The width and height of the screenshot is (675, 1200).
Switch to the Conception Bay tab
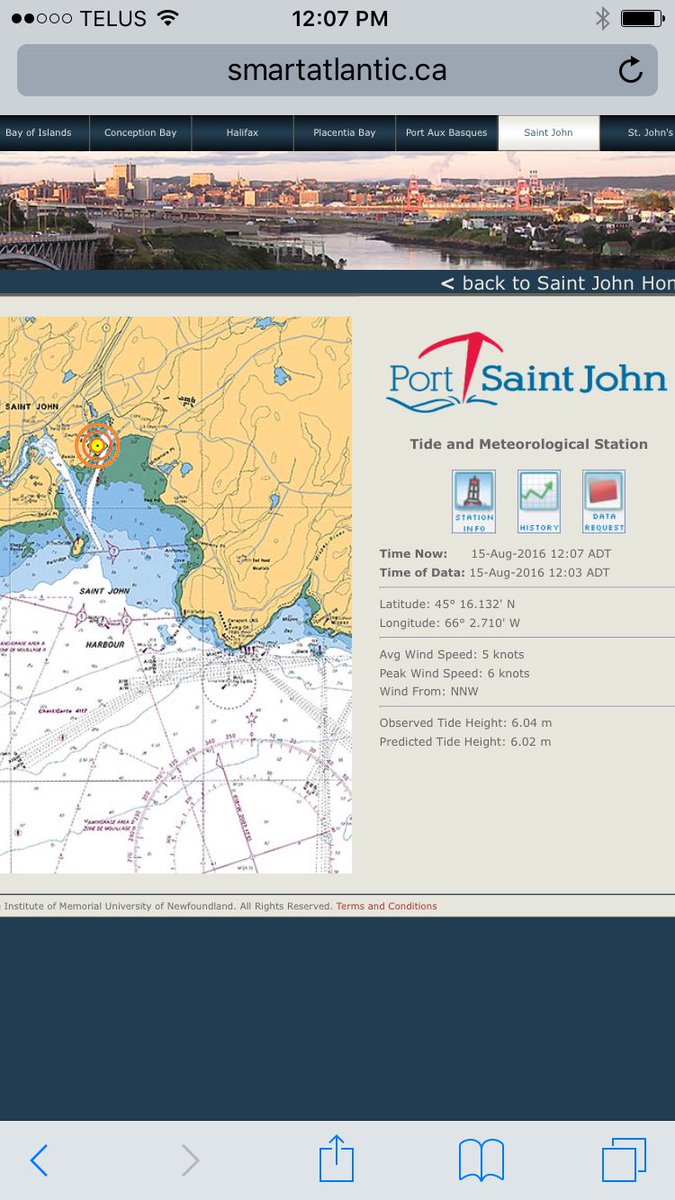[140, 133]
